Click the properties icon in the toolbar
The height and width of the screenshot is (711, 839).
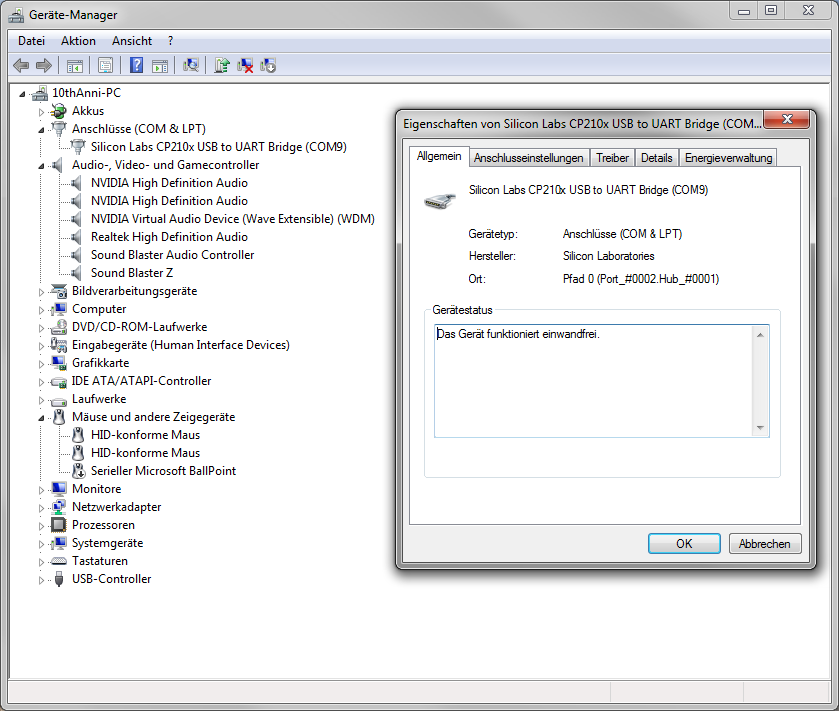(105, 66)
